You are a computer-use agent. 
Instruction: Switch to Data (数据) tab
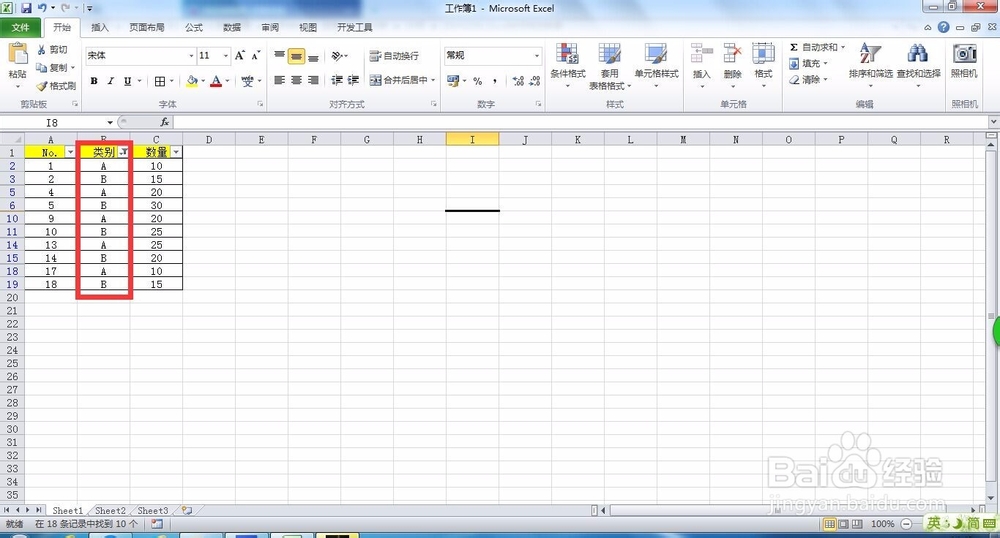pos(232,27)
